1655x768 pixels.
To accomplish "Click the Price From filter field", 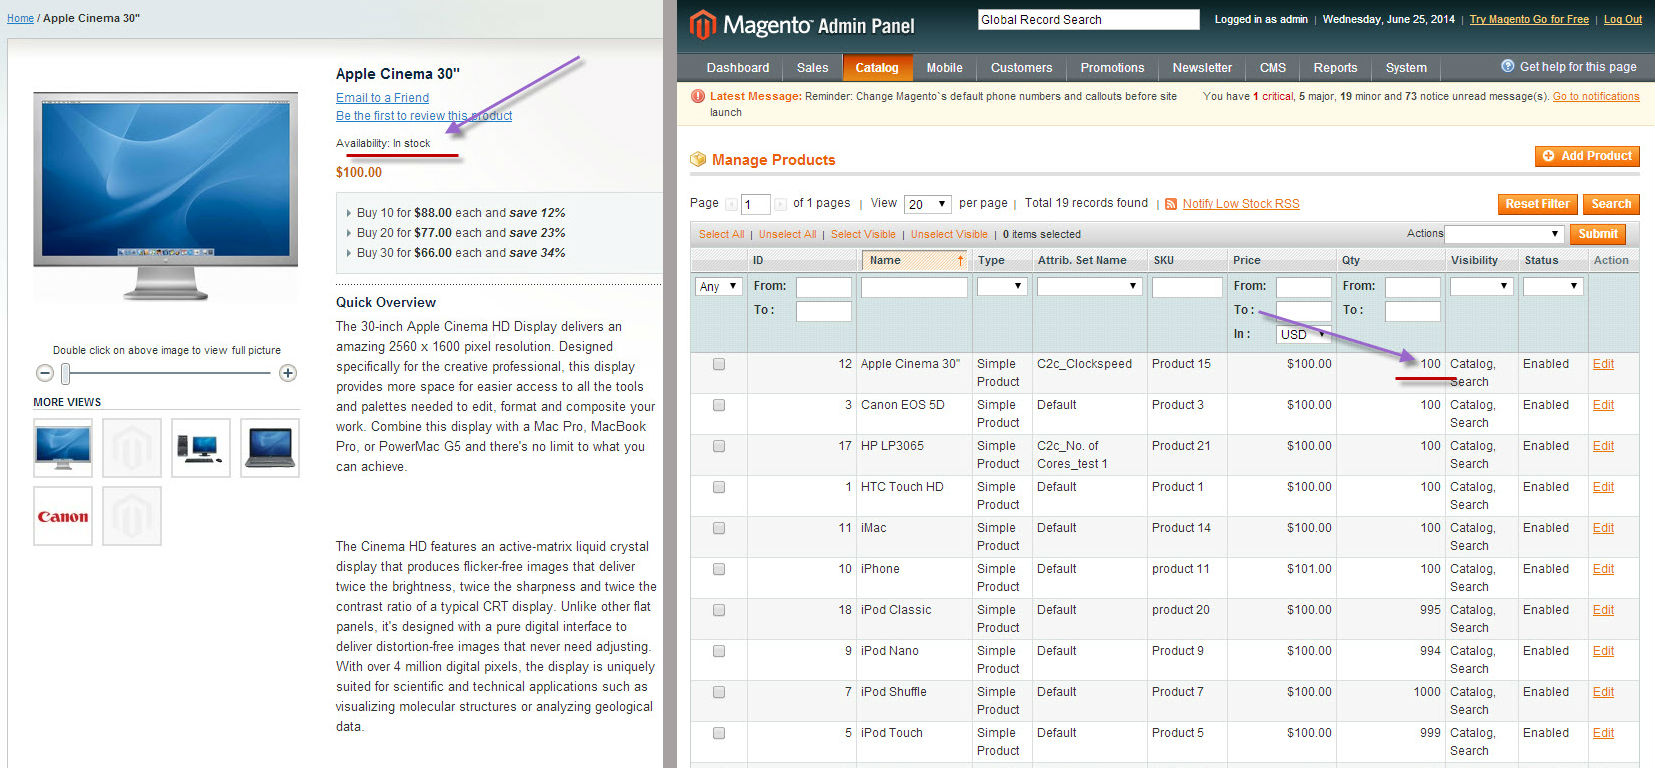I will pos(1304,287).
